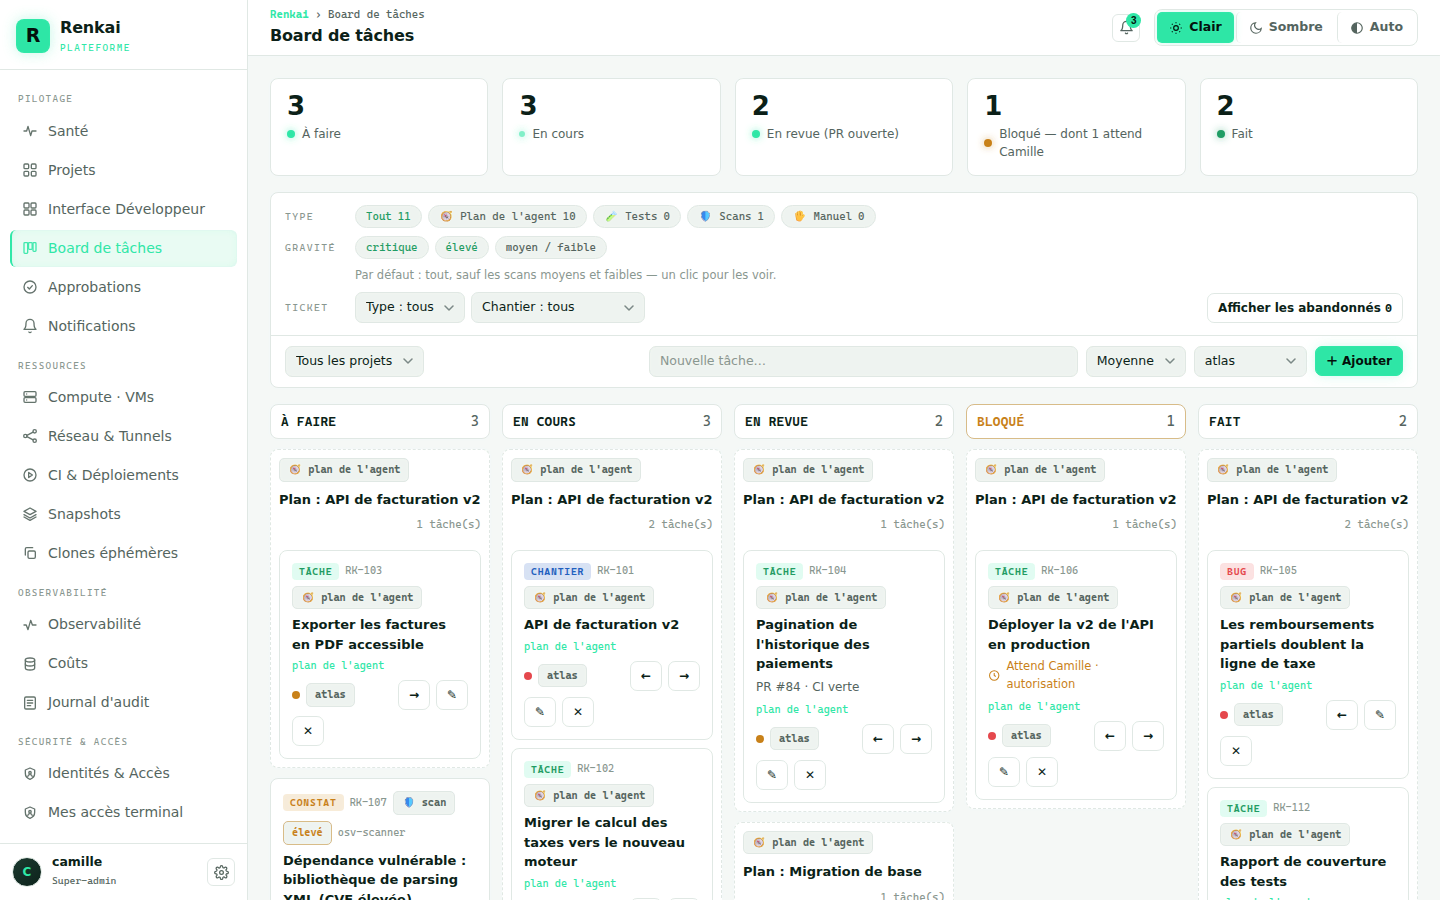Click Afficher les abandonnés button
Viewport: 1440px width, 900px height.
point(1305,308)
